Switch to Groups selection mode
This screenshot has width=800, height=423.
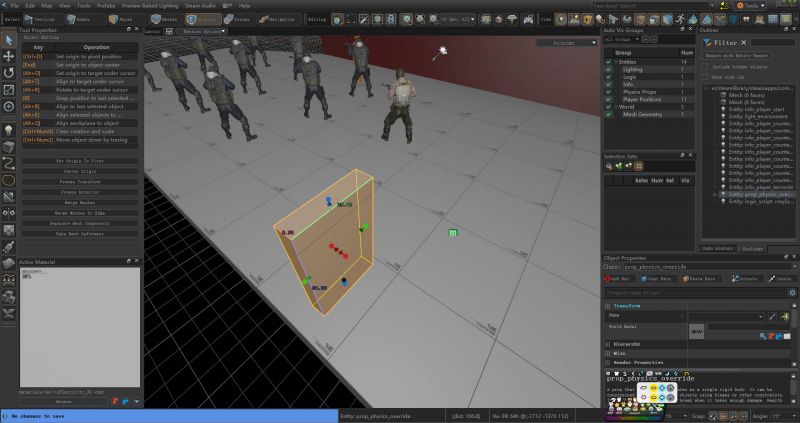click(x=237, y=19)
